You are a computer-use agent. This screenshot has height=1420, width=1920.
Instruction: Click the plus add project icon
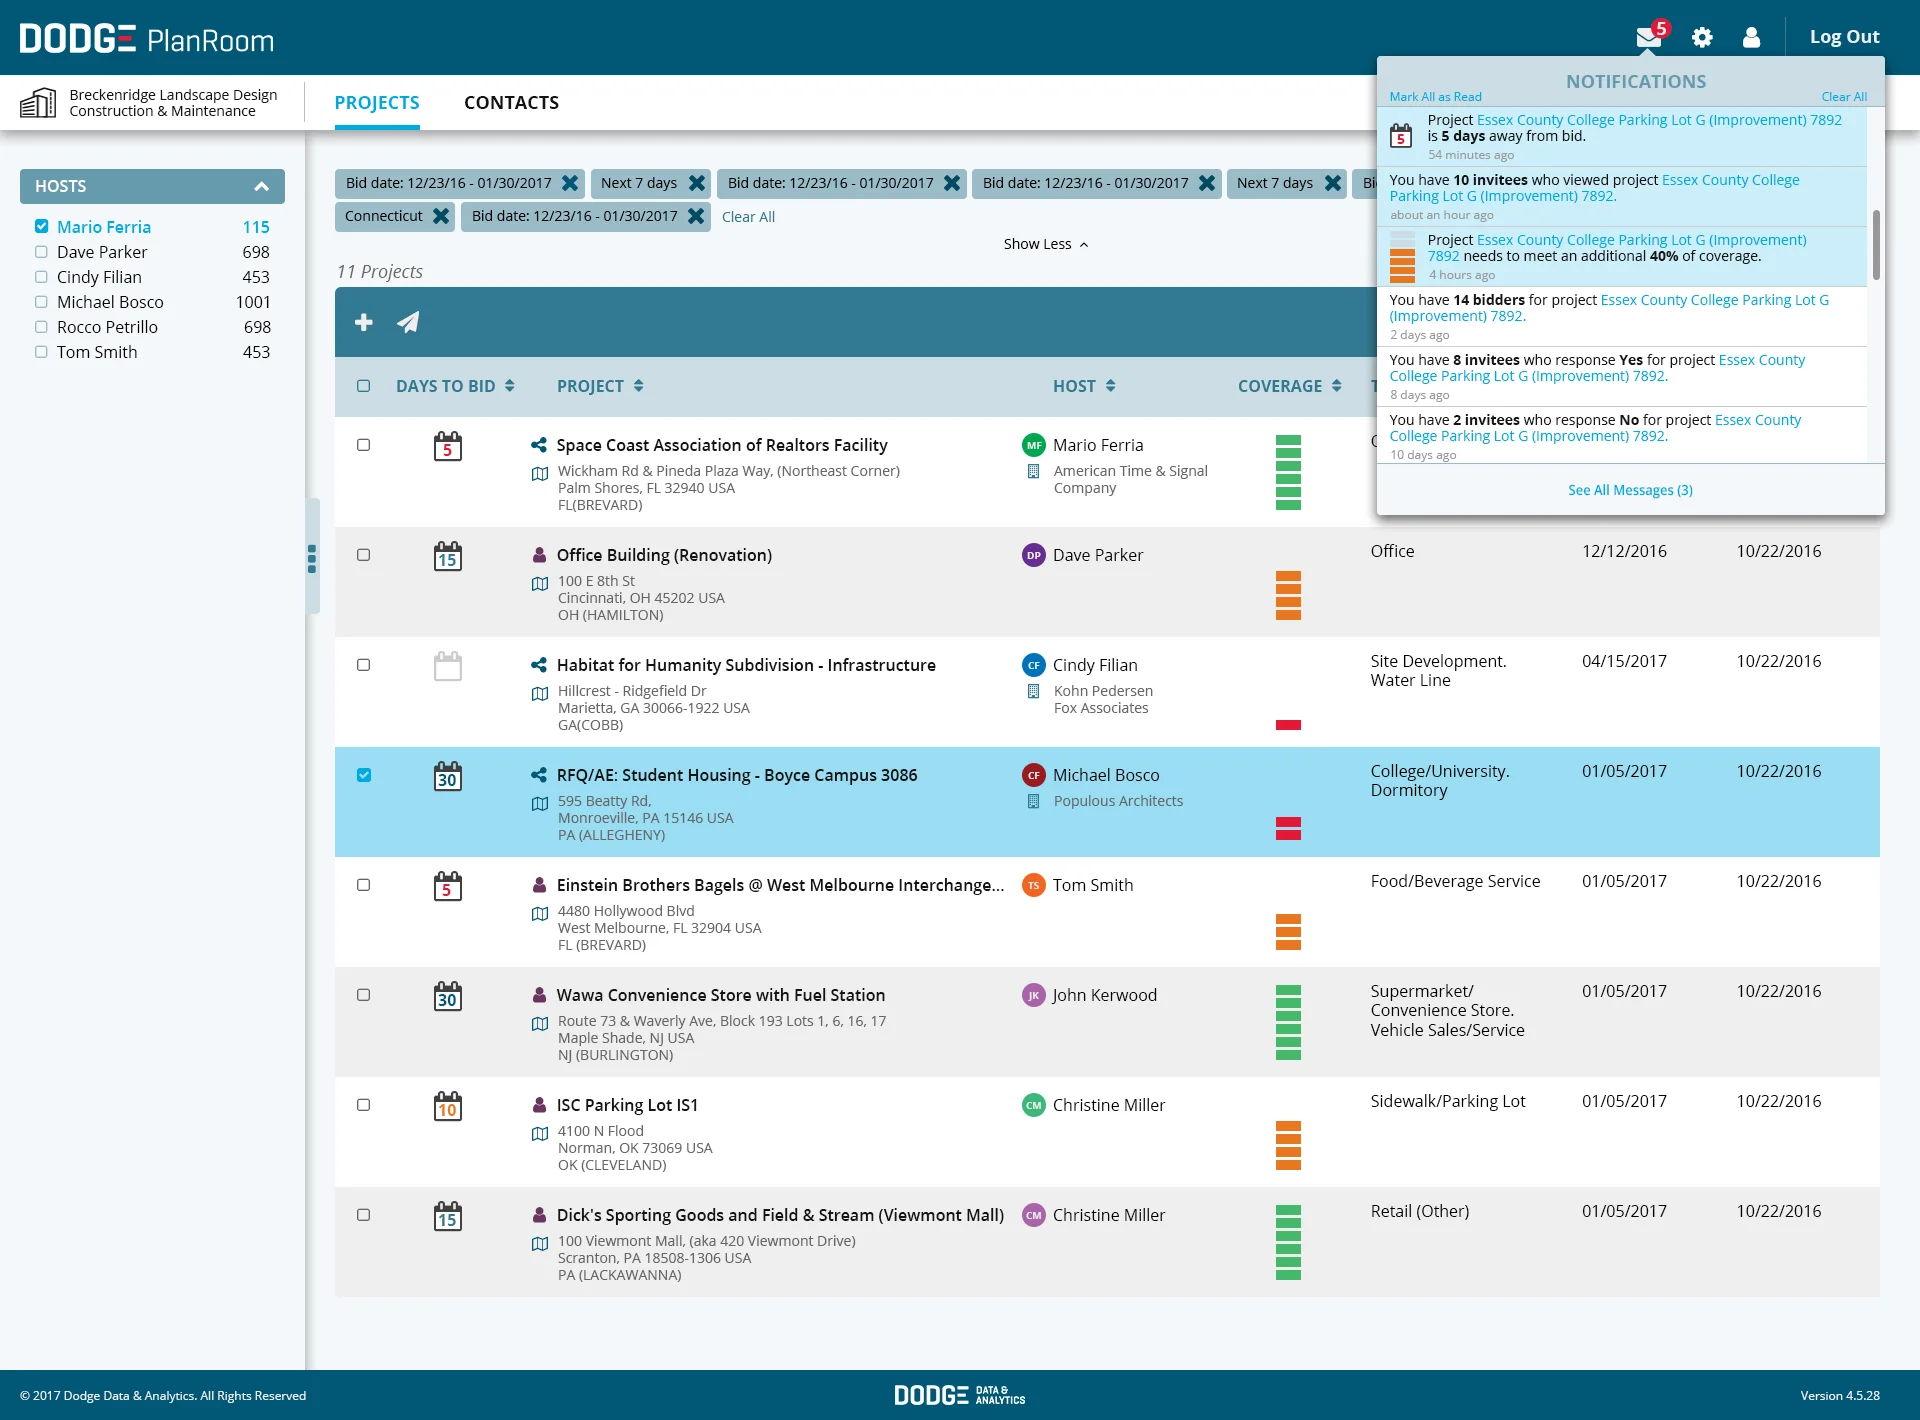pos(364,322)
